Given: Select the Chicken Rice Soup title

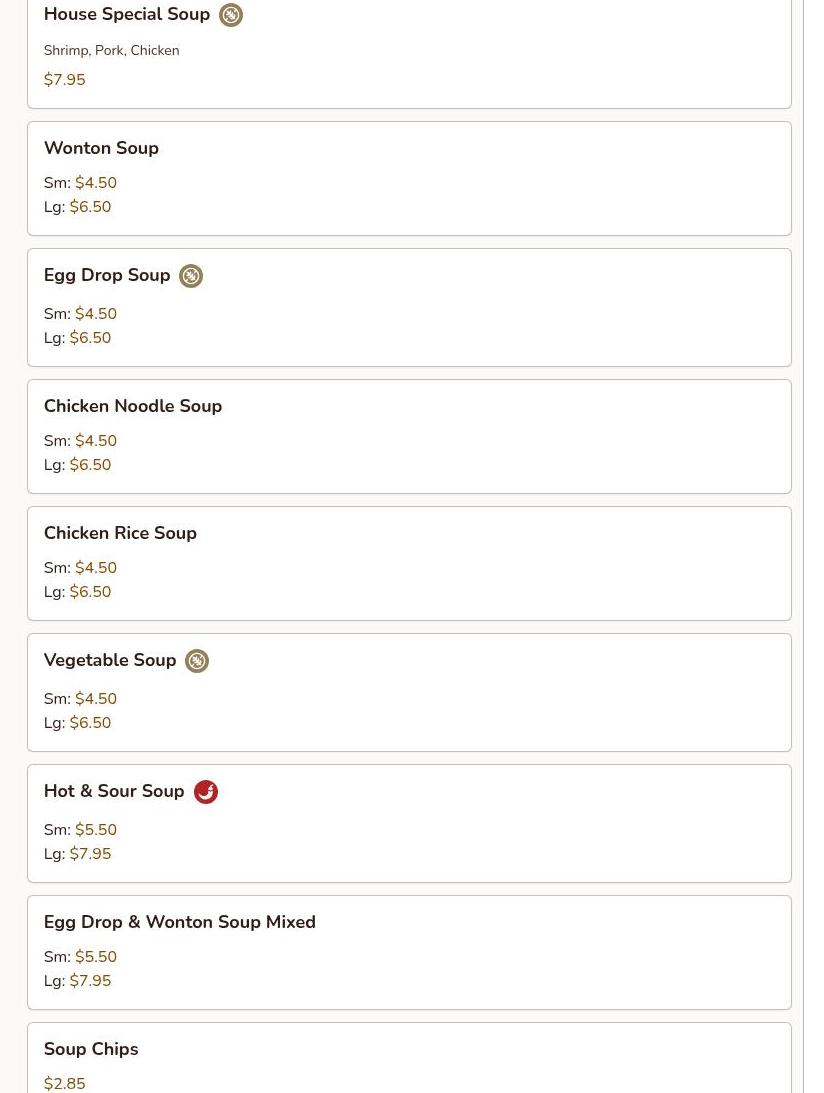Looking at the screenshot, I should pyautogui.click(x=120, y=533).
